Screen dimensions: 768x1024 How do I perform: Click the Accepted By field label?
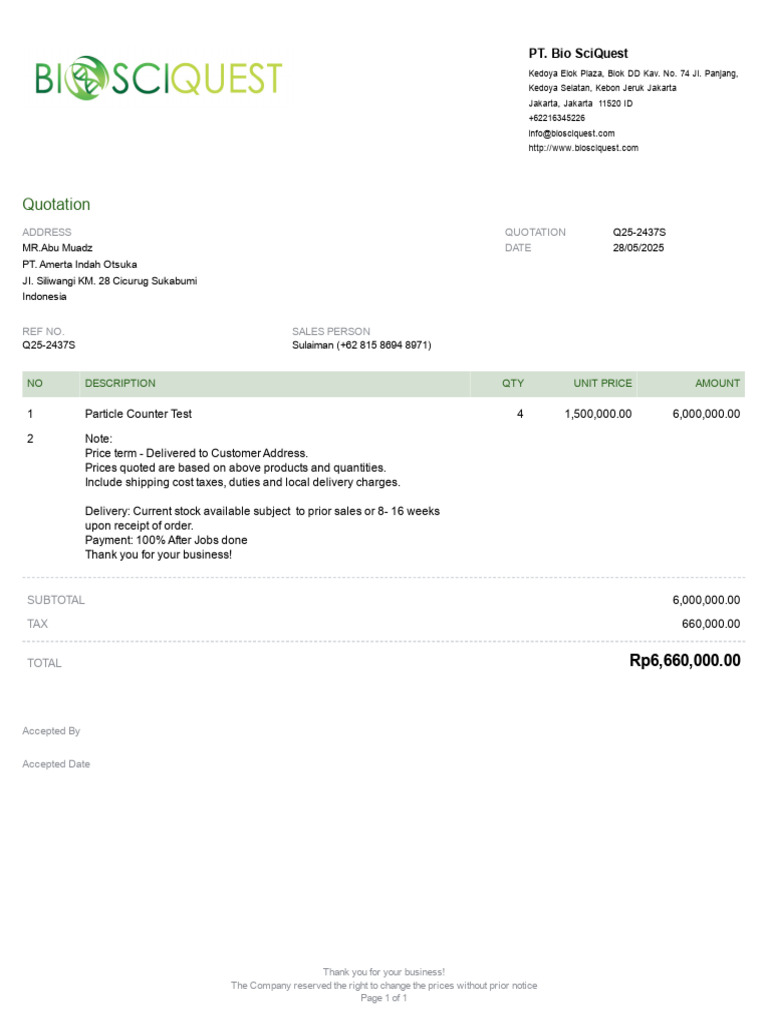tap(51, 731)
